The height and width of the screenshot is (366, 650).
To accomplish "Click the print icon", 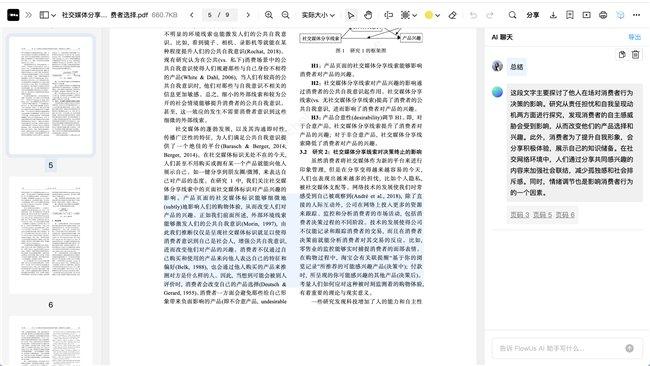I will click(x=603, y=15).
